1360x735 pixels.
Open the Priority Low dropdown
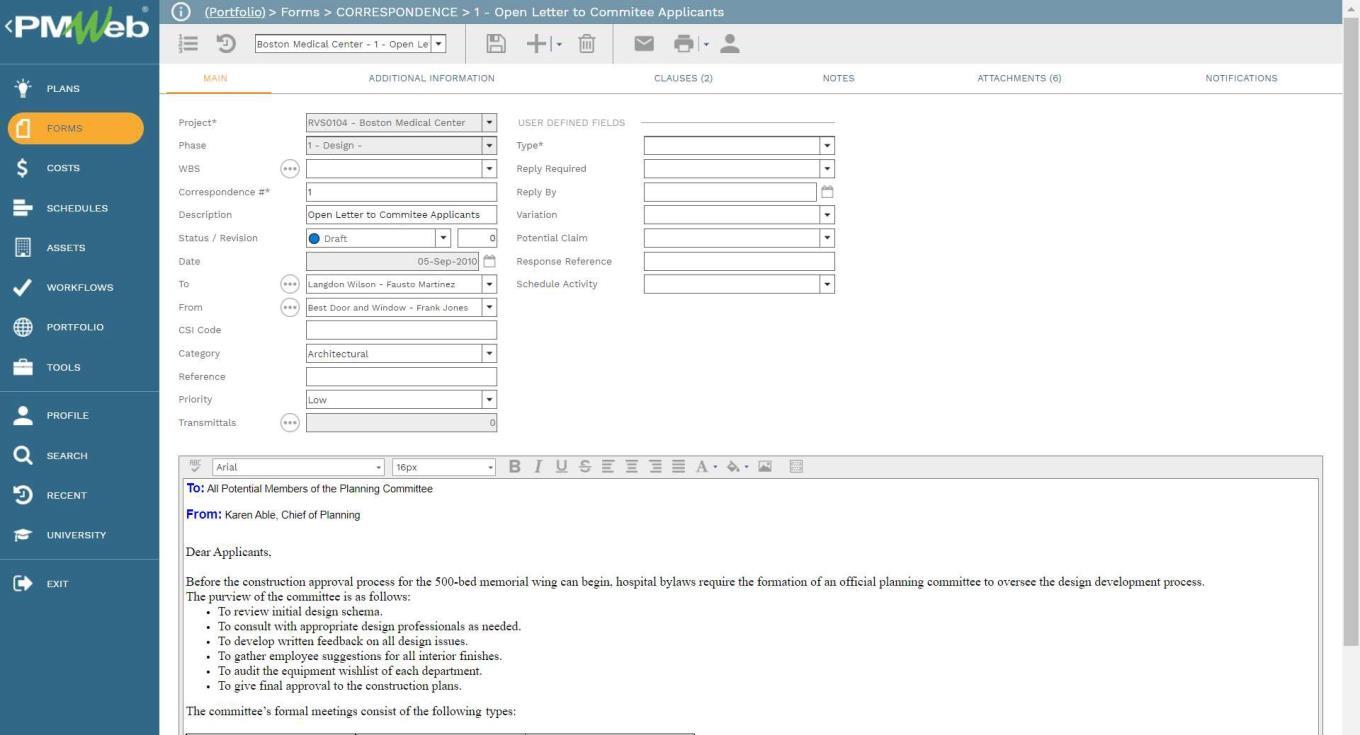coord(489,400)
